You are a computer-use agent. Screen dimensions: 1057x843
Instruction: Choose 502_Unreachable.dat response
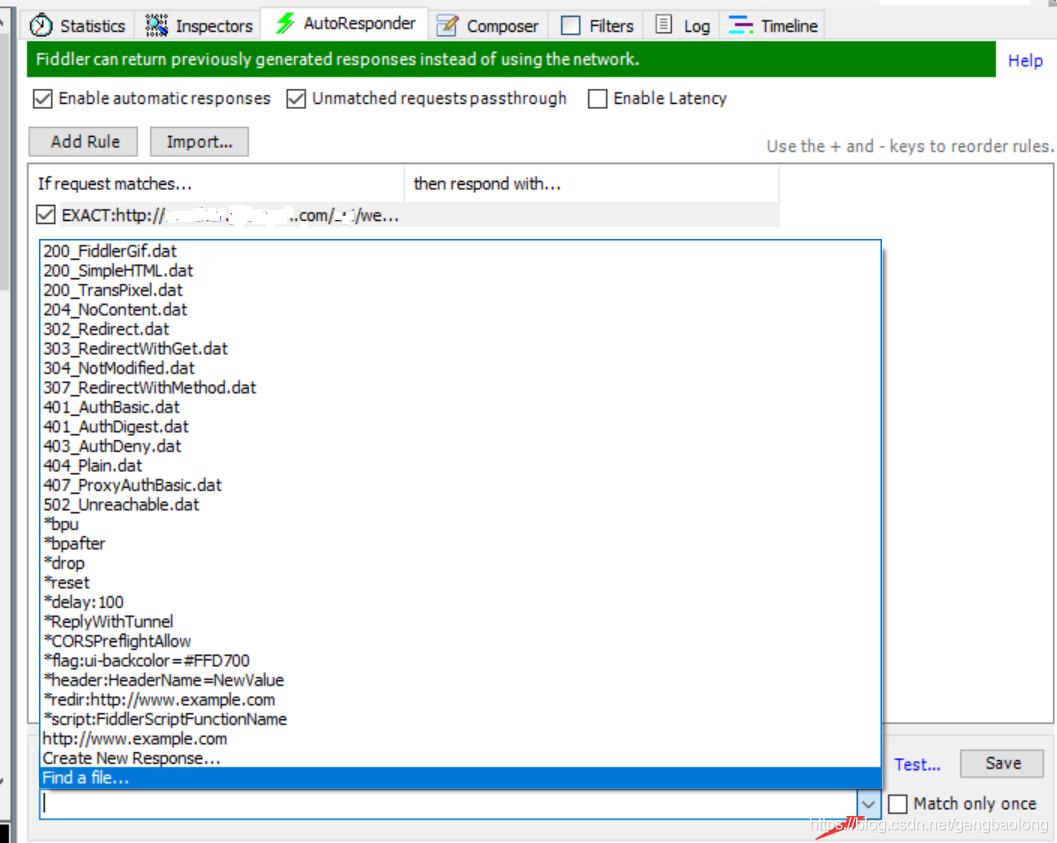460,505
